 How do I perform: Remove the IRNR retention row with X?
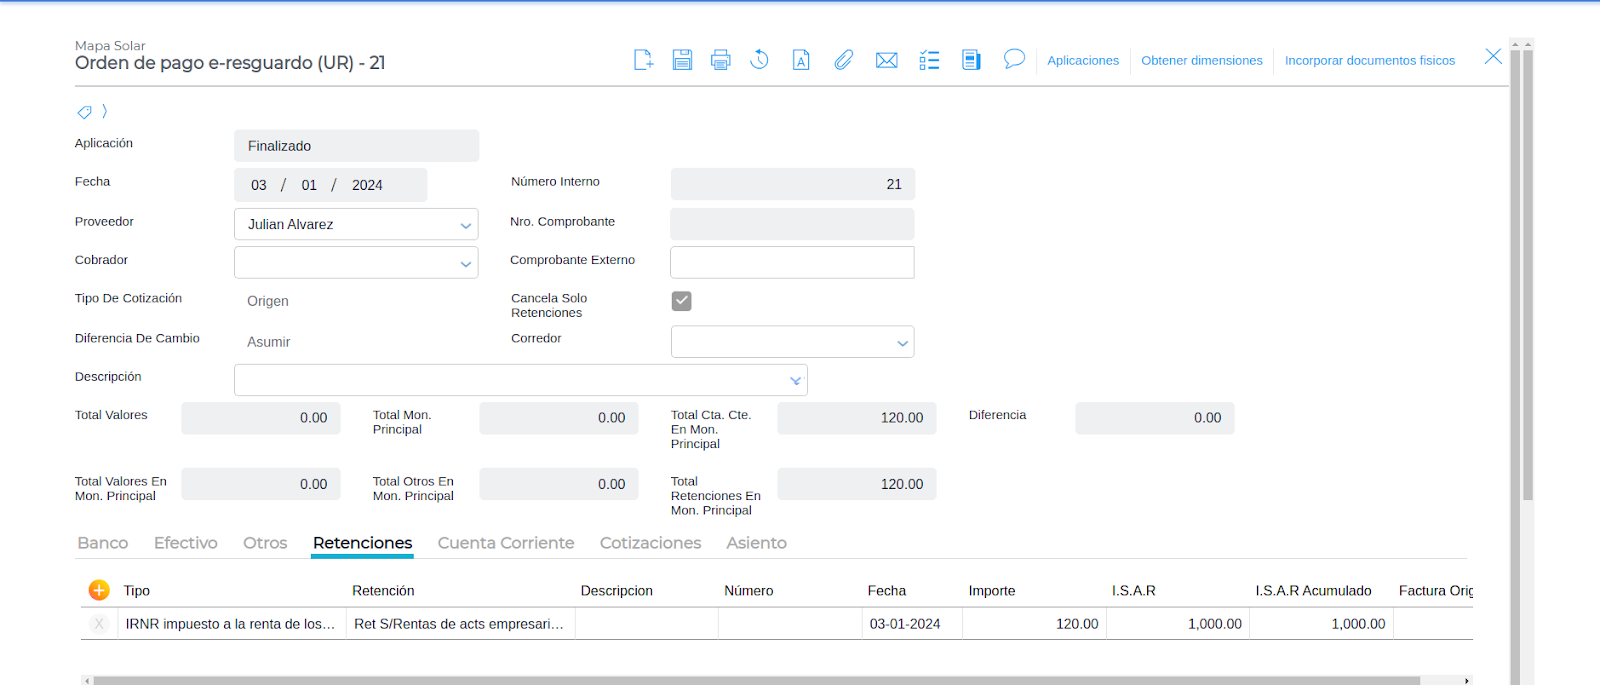99,624
